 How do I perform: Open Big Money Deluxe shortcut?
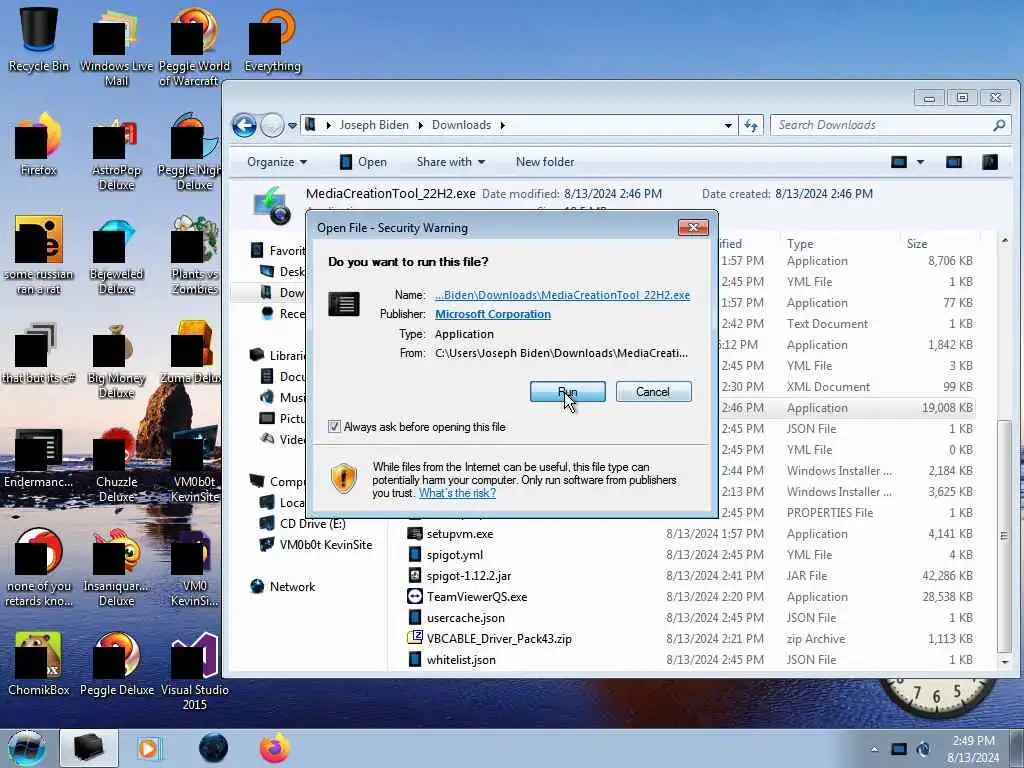point(116,360)
